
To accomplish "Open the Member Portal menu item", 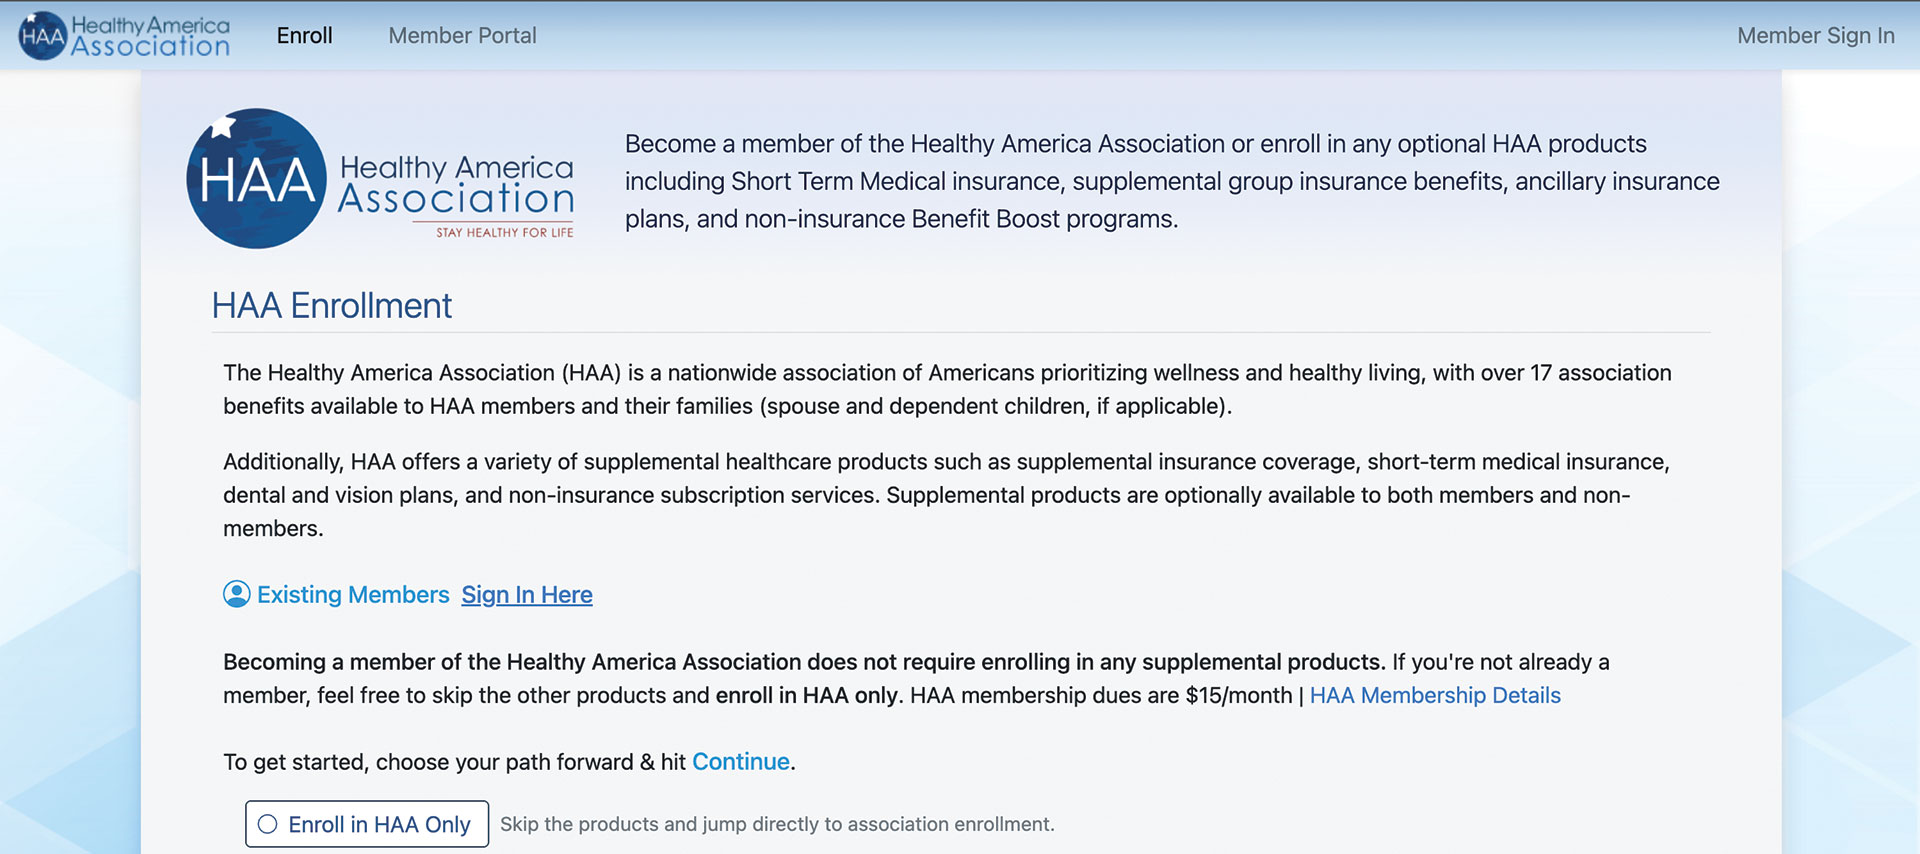I will (462, 36).
